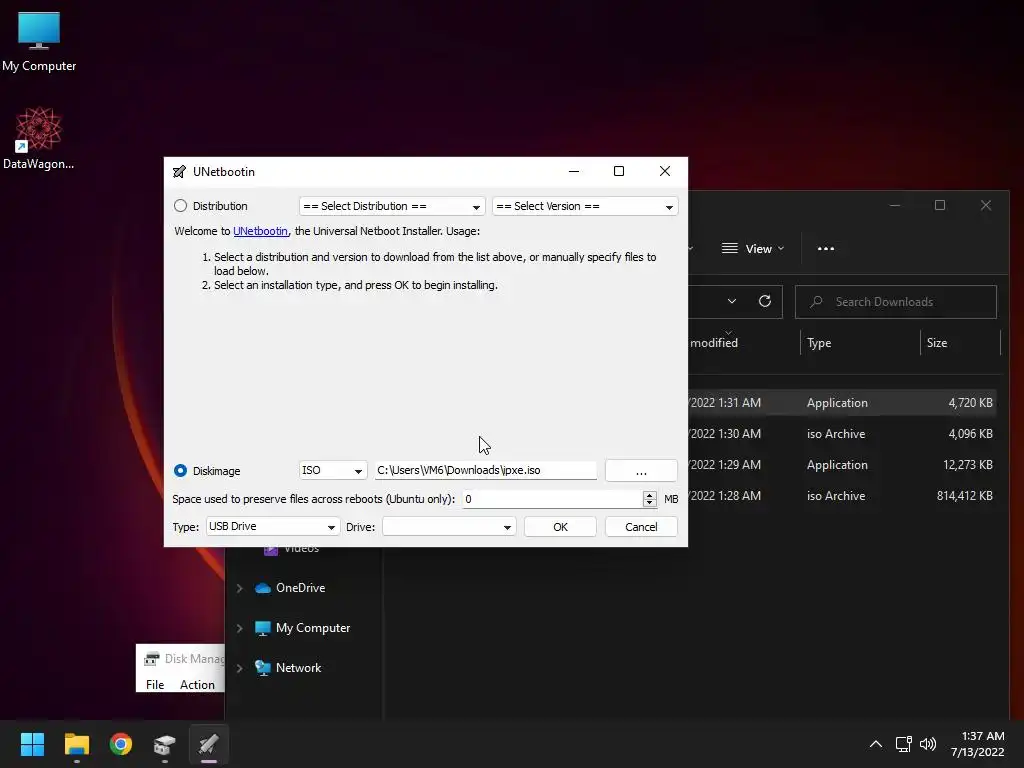Click OK to begin installing

coord(560,527)
